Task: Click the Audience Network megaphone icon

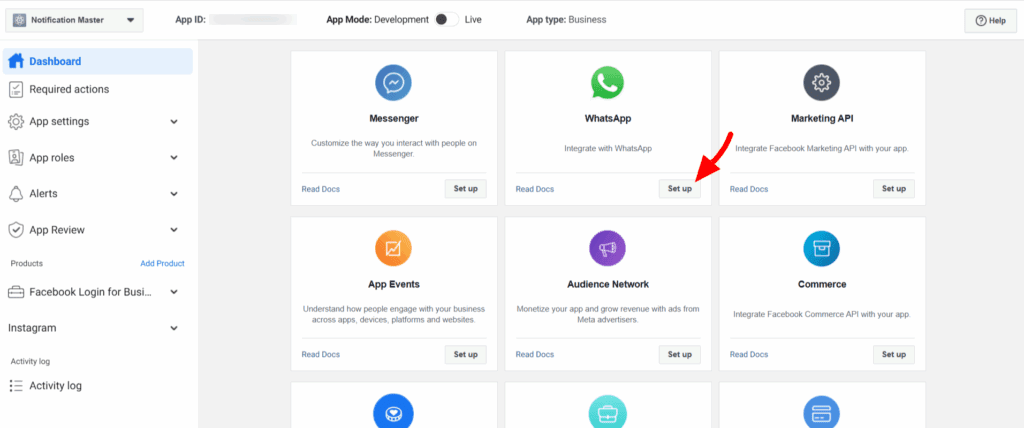Action: pos(607,248)
